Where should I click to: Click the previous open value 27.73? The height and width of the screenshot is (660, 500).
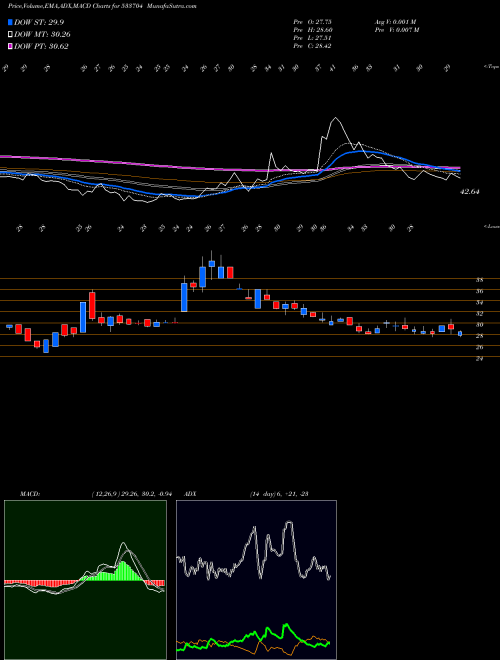pos(323,22)
